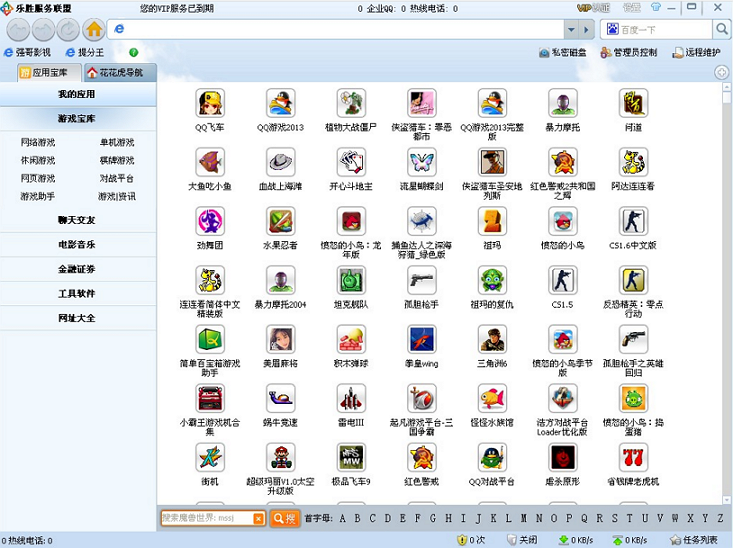
Task: Open the CS1.5 game icon
Action: coord(562,280)
